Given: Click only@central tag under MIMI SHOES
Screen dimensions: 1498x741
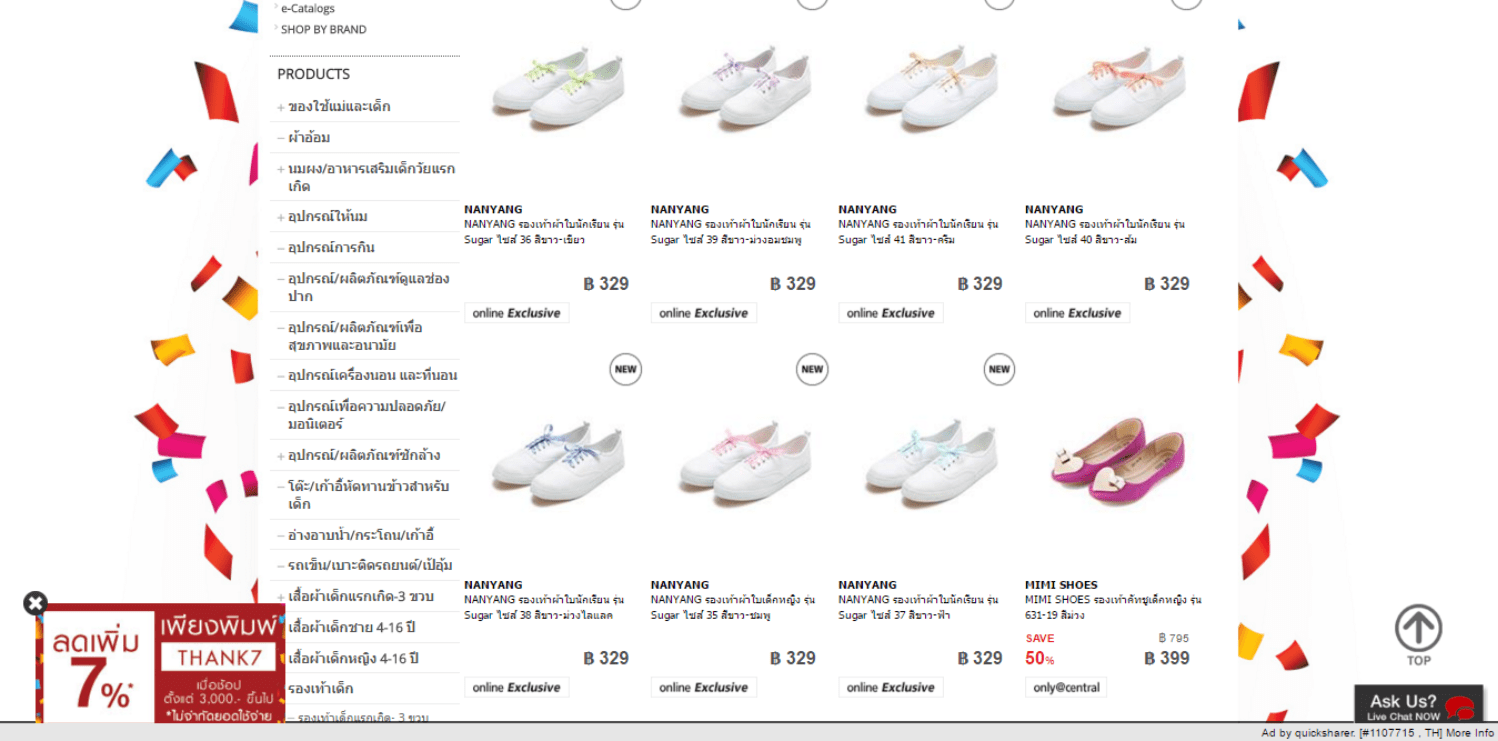Looking at the screenshot, I should tap(1066, 687).
